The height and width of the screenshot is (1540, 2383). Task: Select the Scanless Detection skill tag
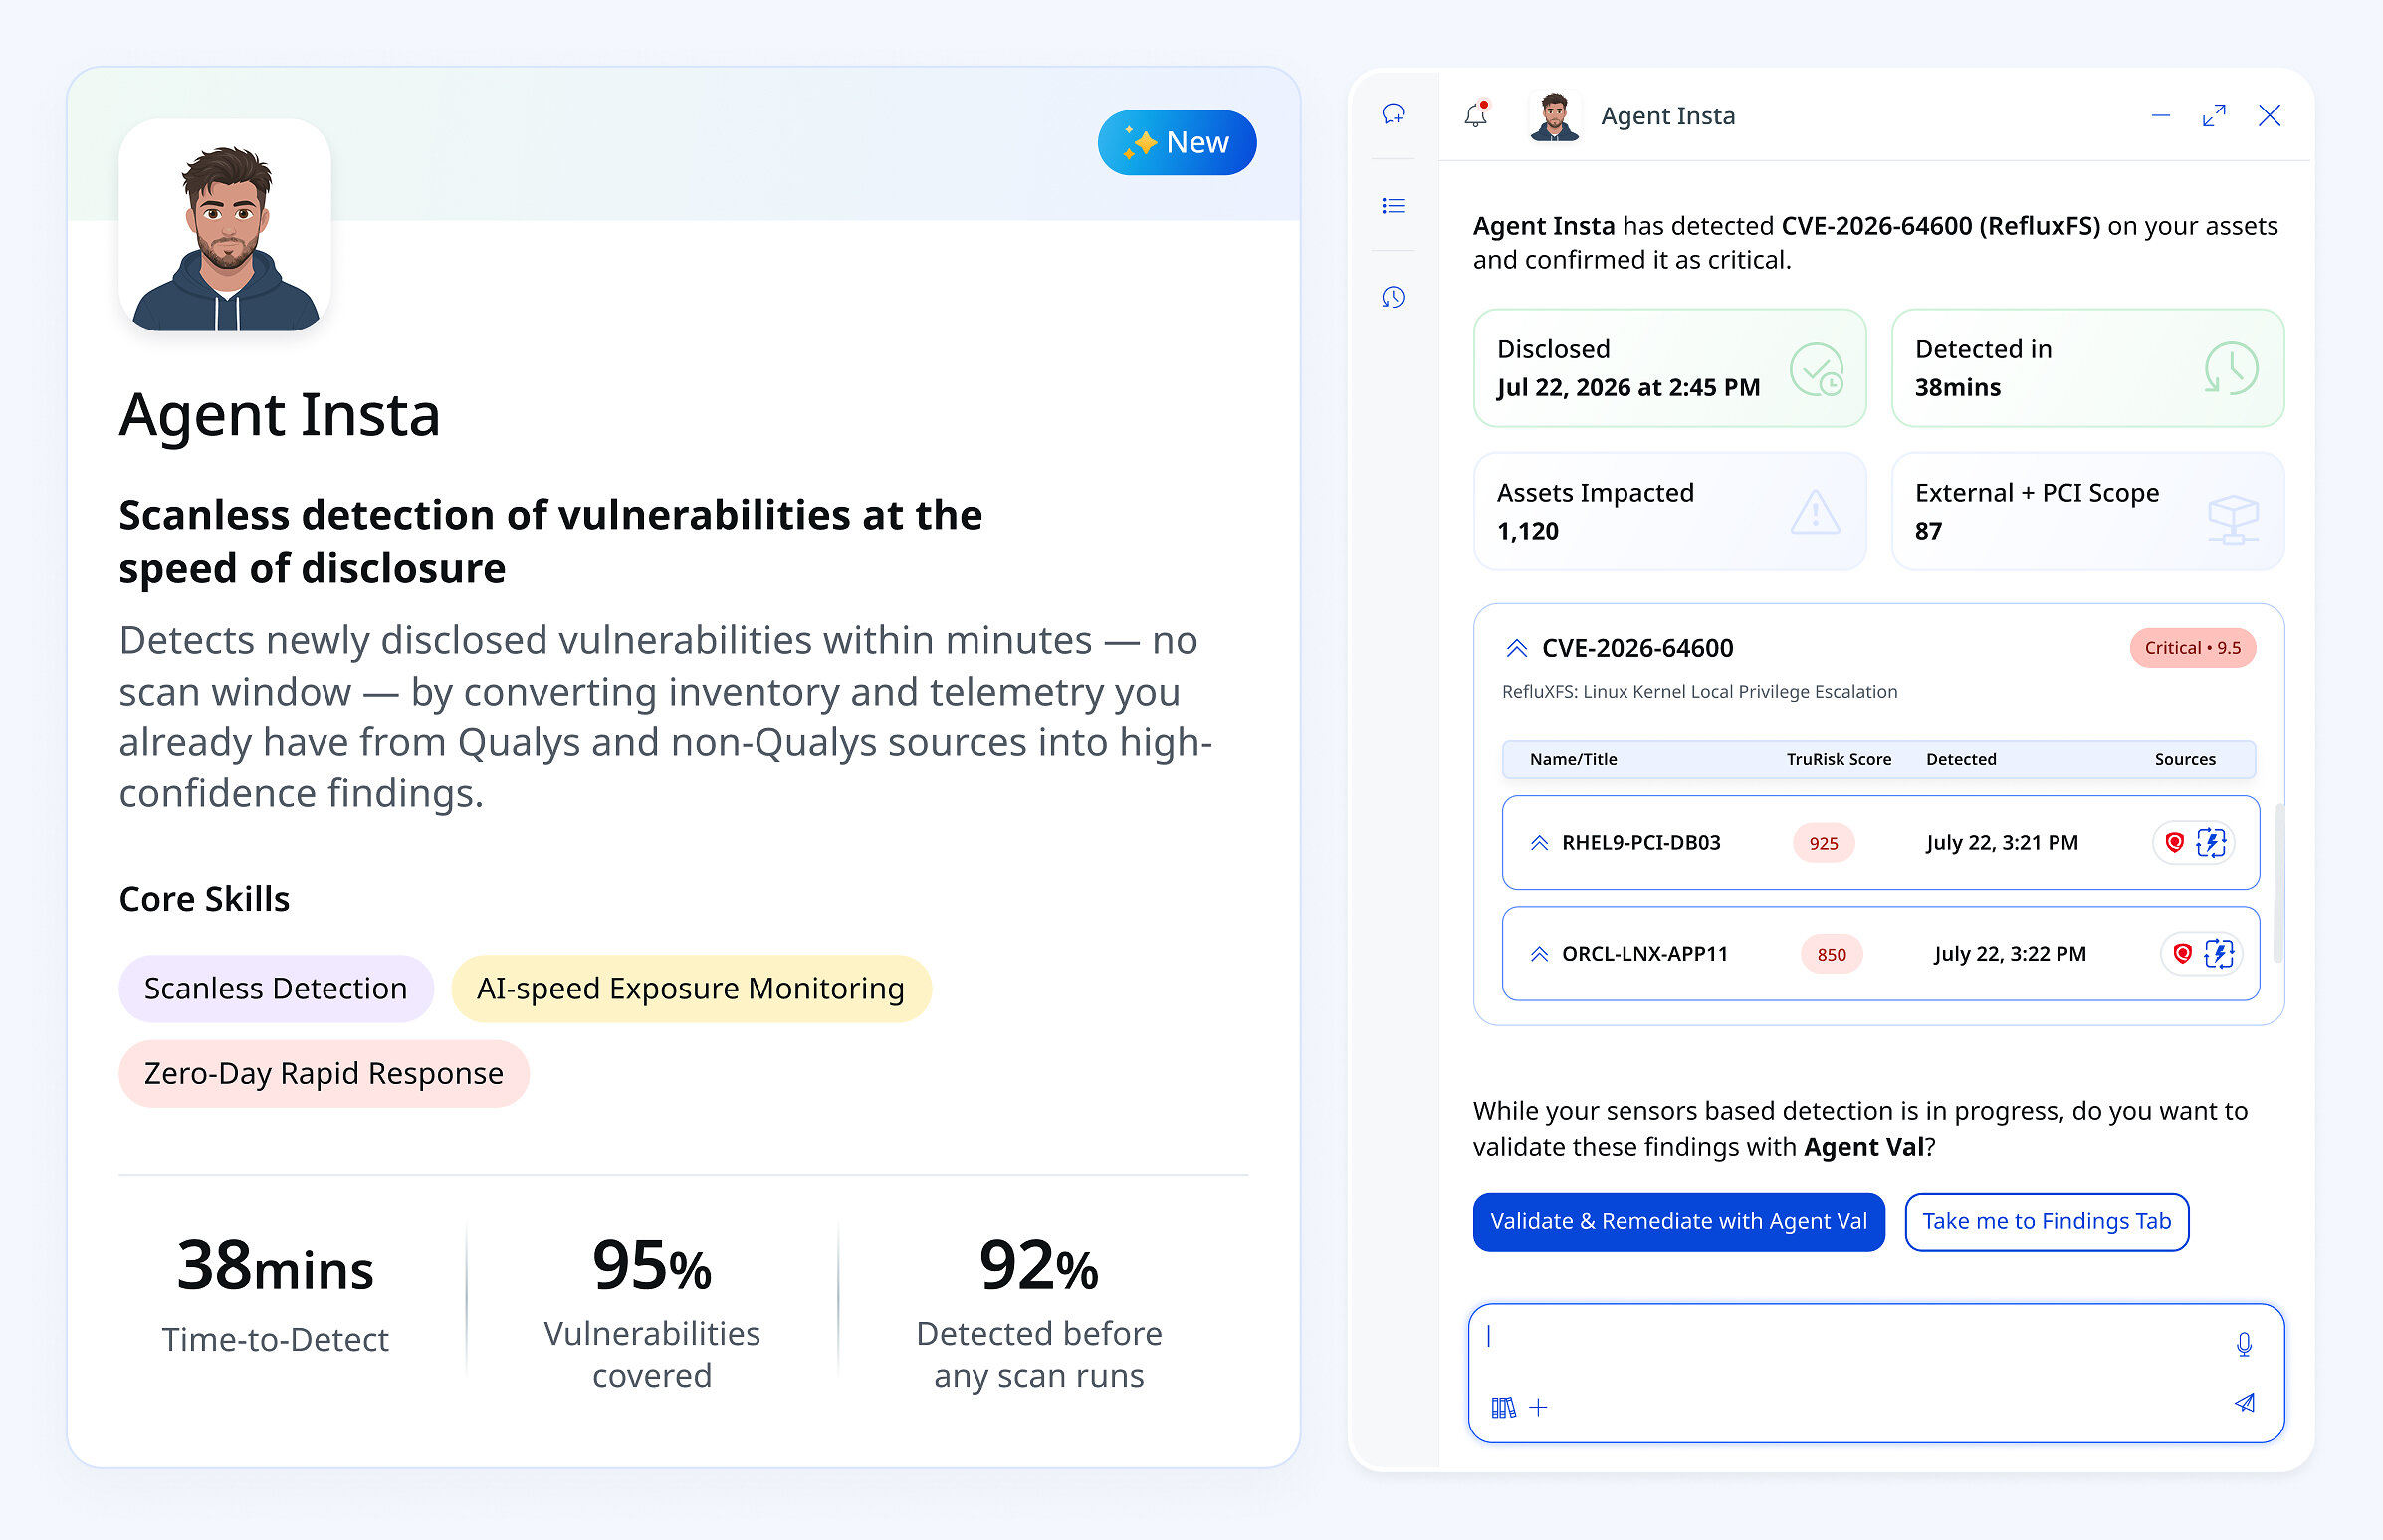pos(276,989)
